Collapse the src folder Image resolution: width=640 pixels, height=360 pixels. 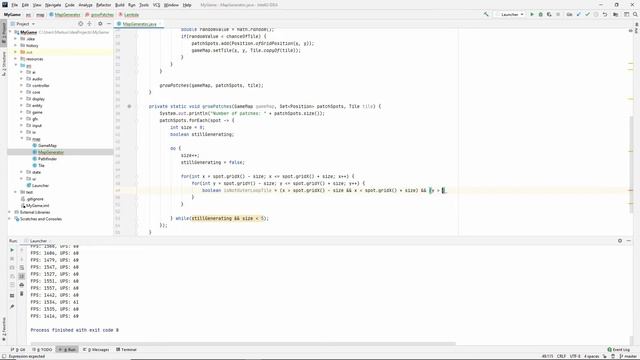16,65
